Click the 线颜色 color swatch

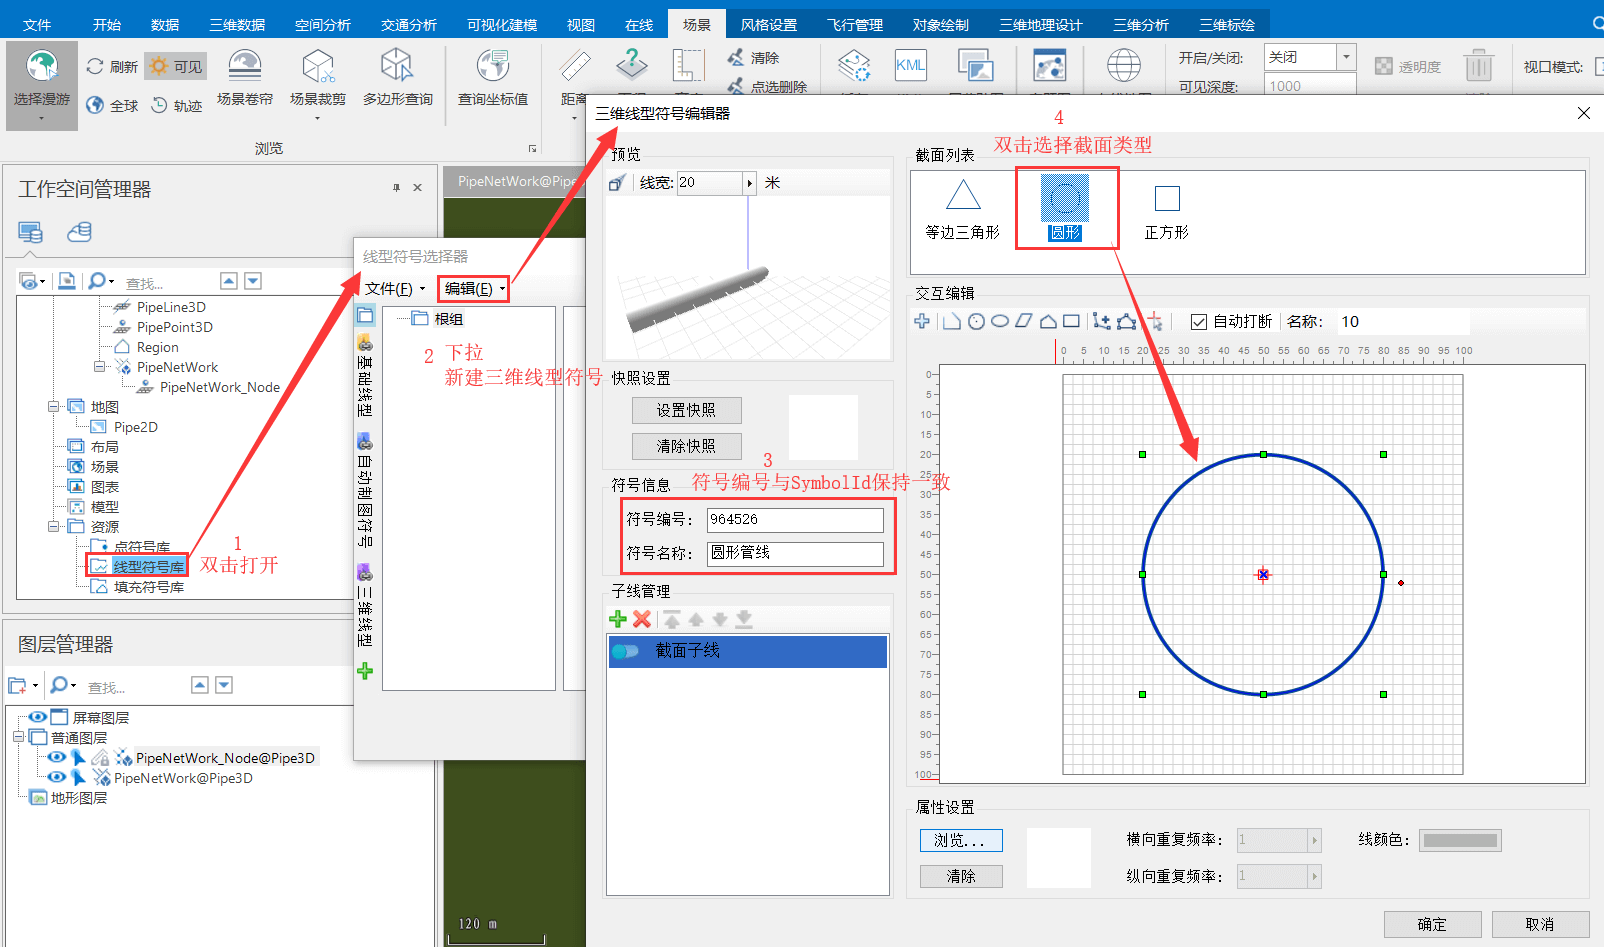coord(1460,840)
